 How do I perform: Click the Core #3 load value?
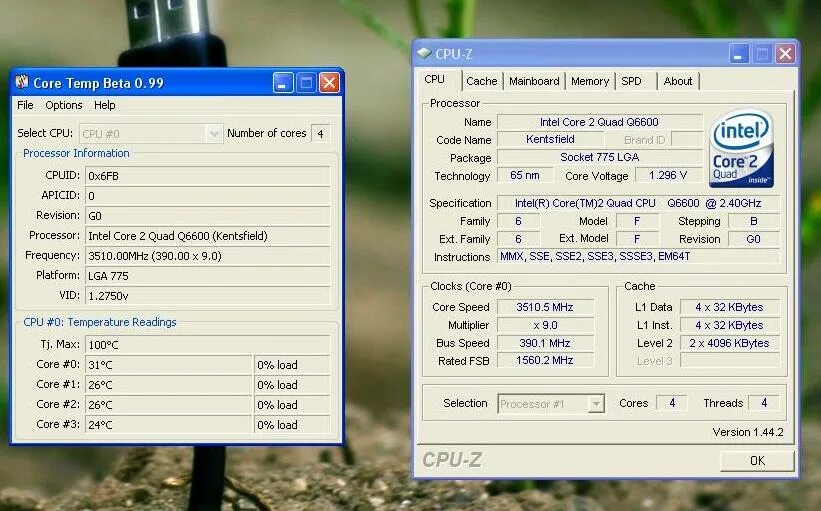click(292, 425)
